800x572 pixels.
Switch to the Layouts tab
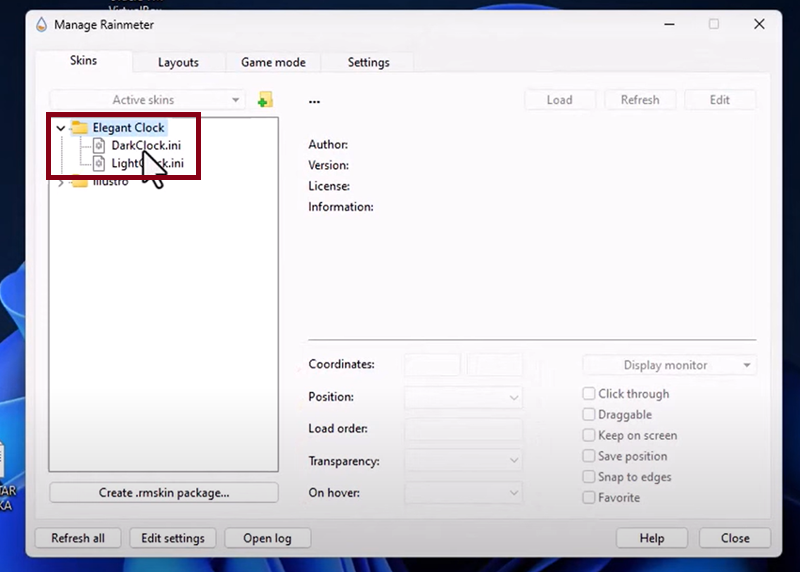178,62
